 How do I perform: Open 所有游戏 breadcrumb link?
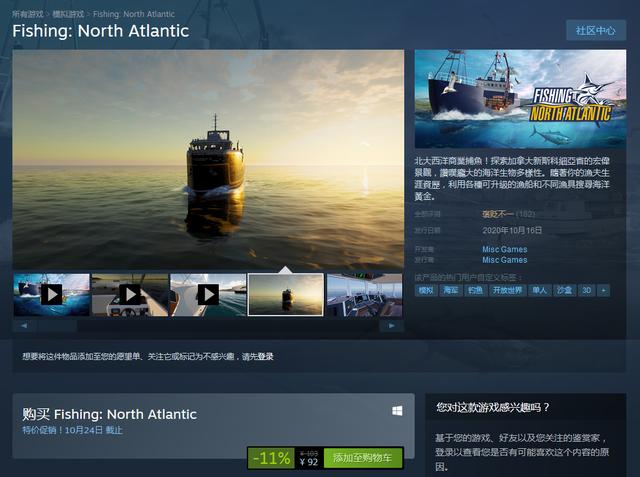27,14
